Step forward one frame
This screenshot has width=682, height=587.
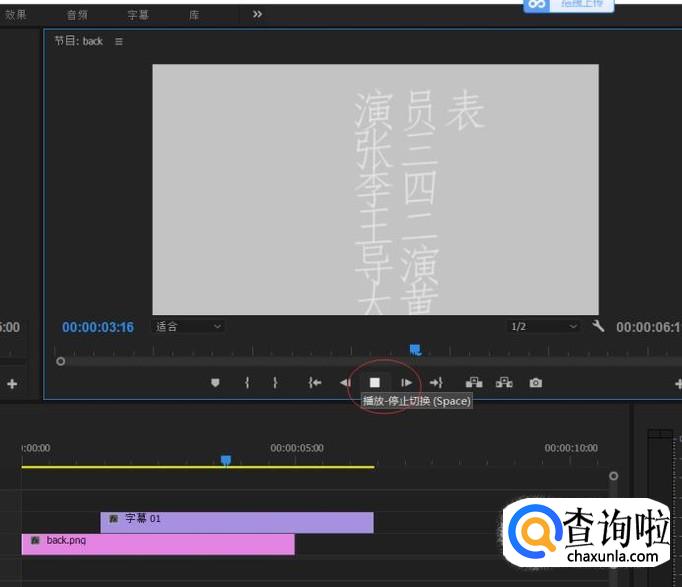tap(406, 382)
